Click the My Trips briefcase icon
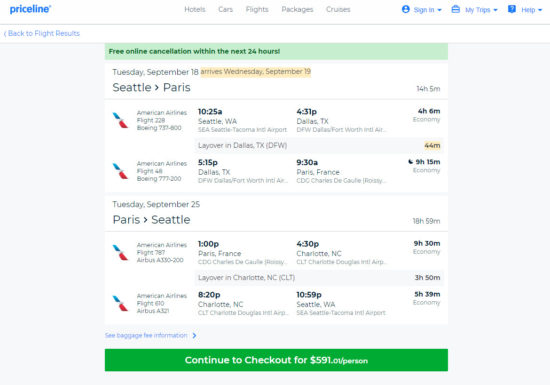This screenshot has height=385, width=550. (455, 9)
